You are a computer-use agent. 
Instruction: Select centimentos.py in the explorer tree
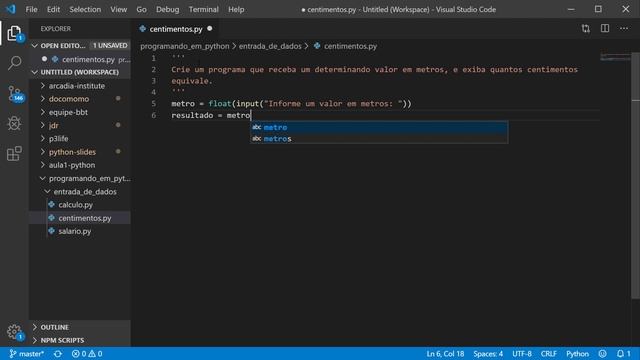pyautogui.click(x=80, y=218)
